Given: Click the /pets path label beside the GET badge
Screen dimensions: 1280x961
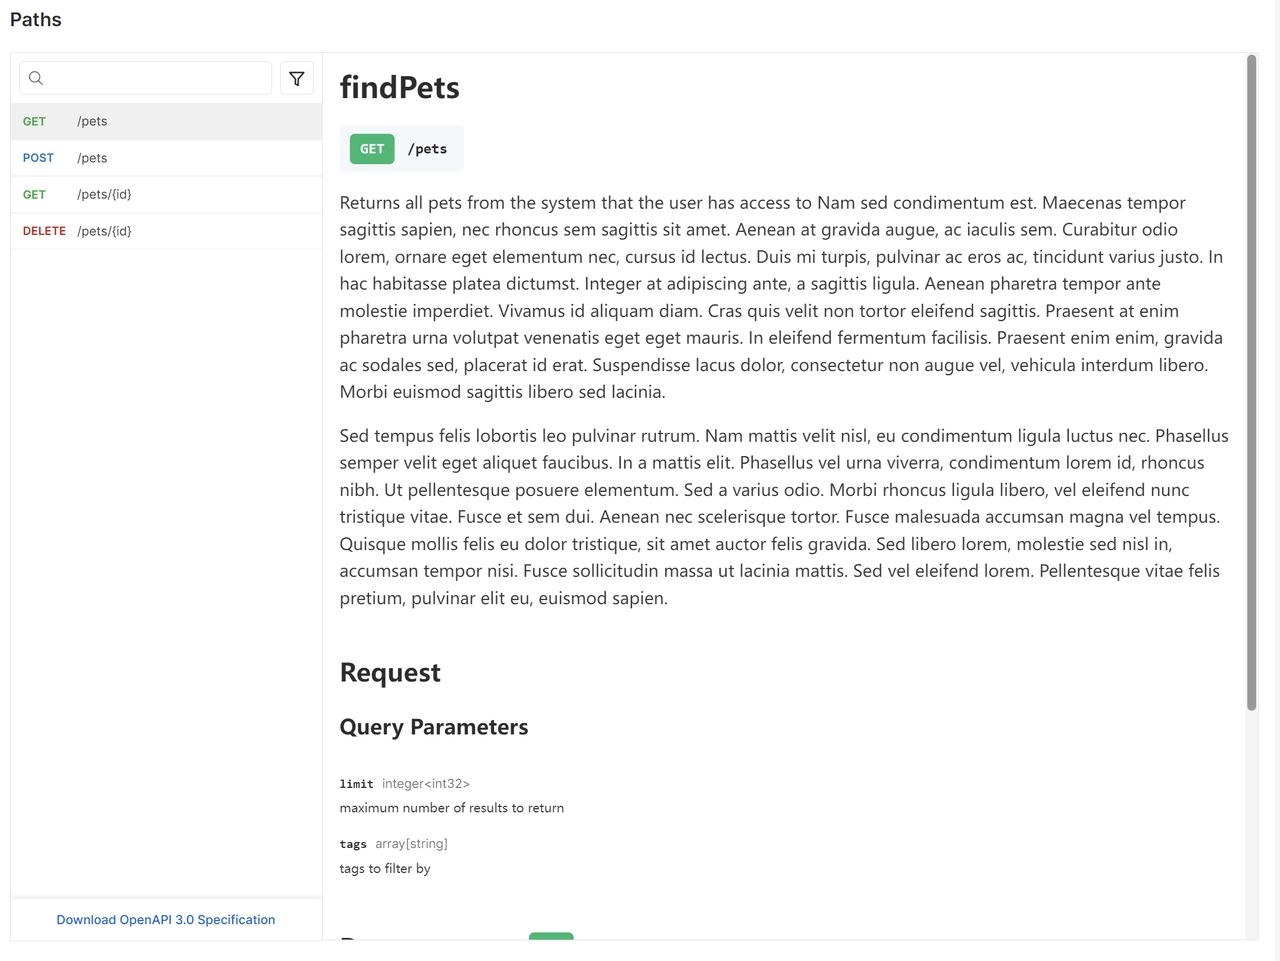Looking at the screenshot, I should tap(428, 149).
